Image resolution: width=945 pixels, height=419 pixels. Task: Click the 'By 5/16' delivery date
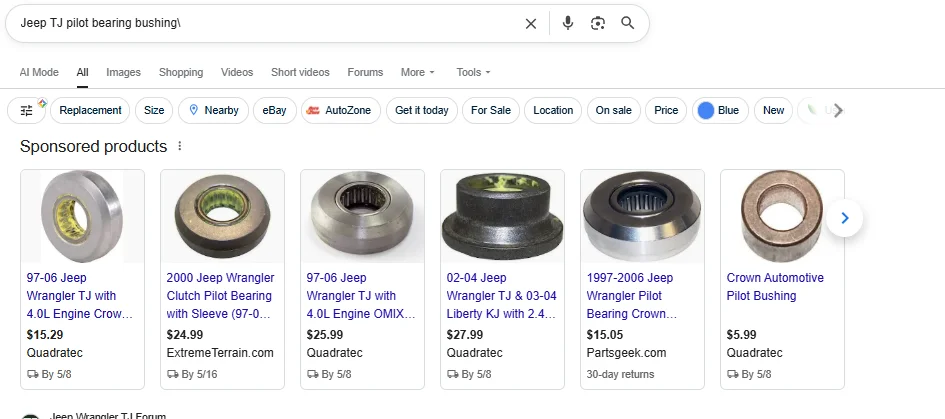(199, 374)
